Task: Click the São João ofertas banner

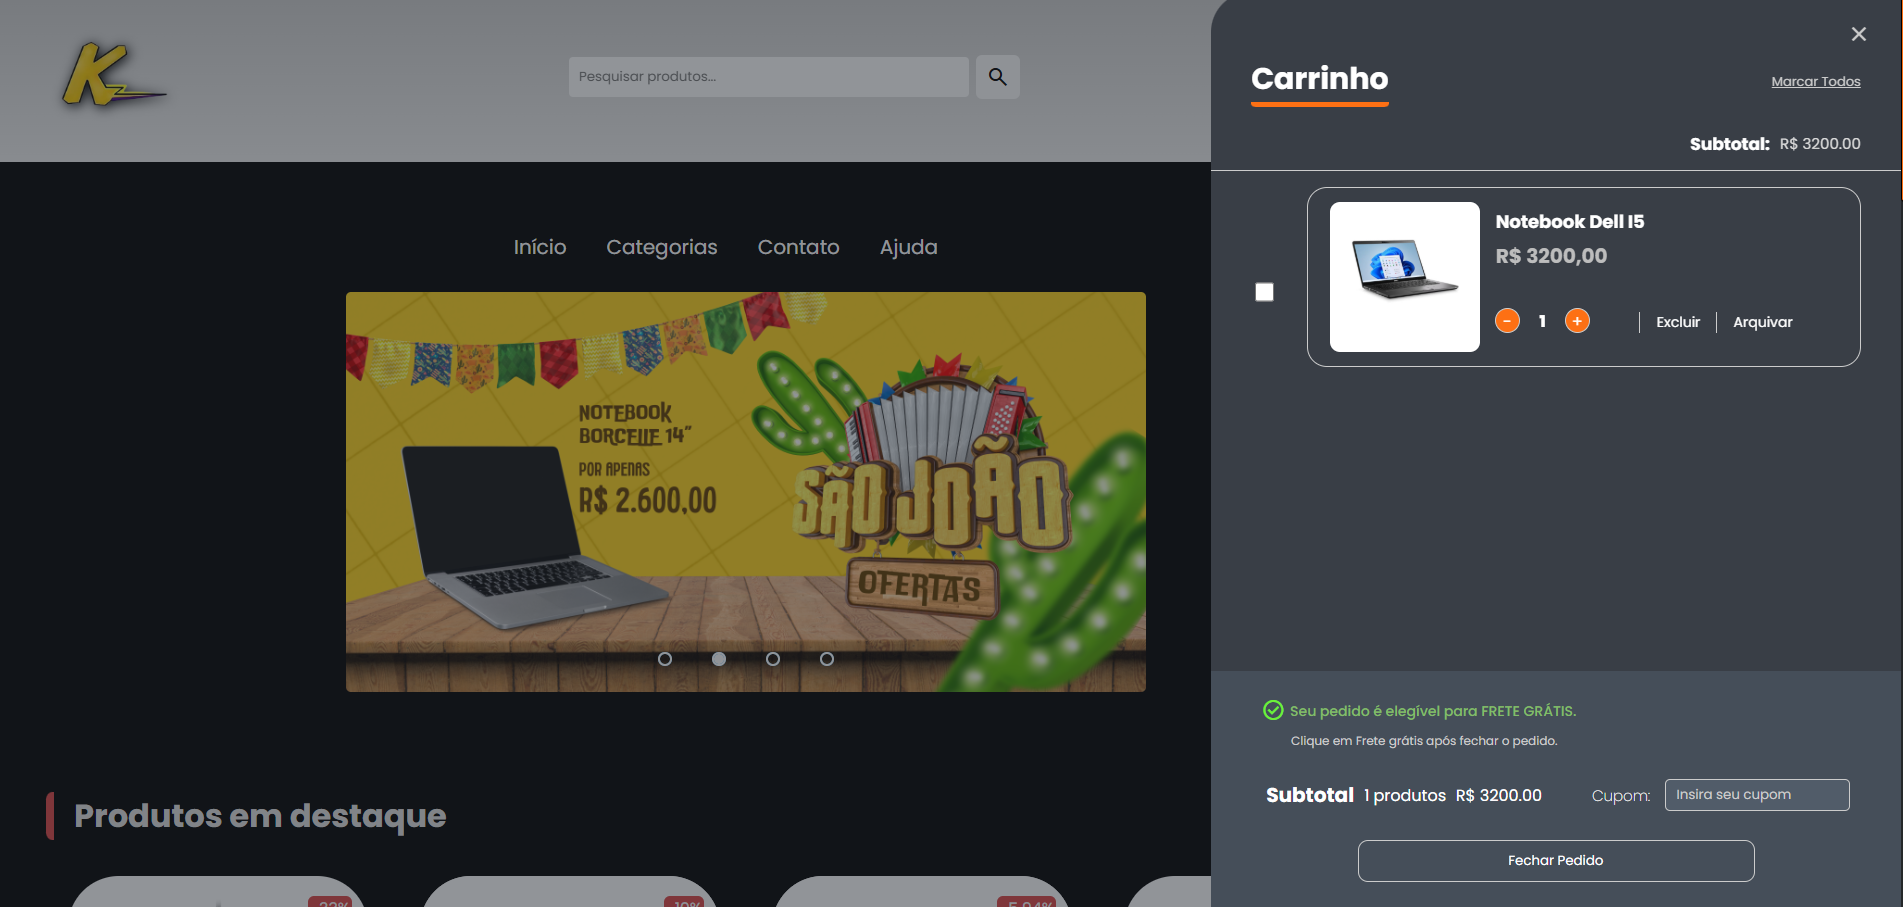Action: click(x=745, y=492)
